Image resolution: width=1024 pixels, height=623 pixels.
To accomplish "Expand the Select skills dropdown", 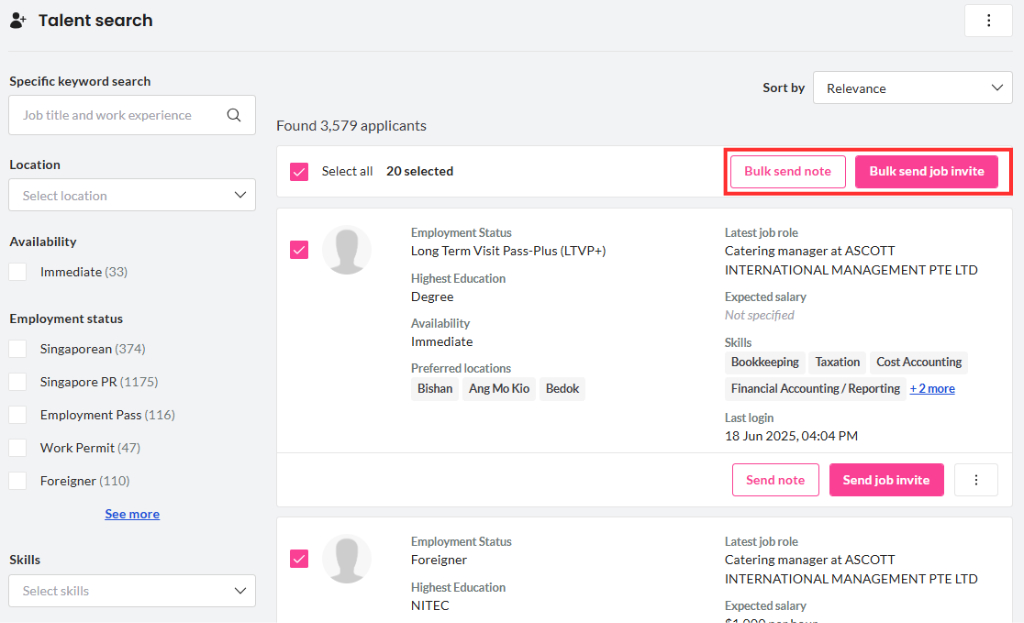I will 132,591.
